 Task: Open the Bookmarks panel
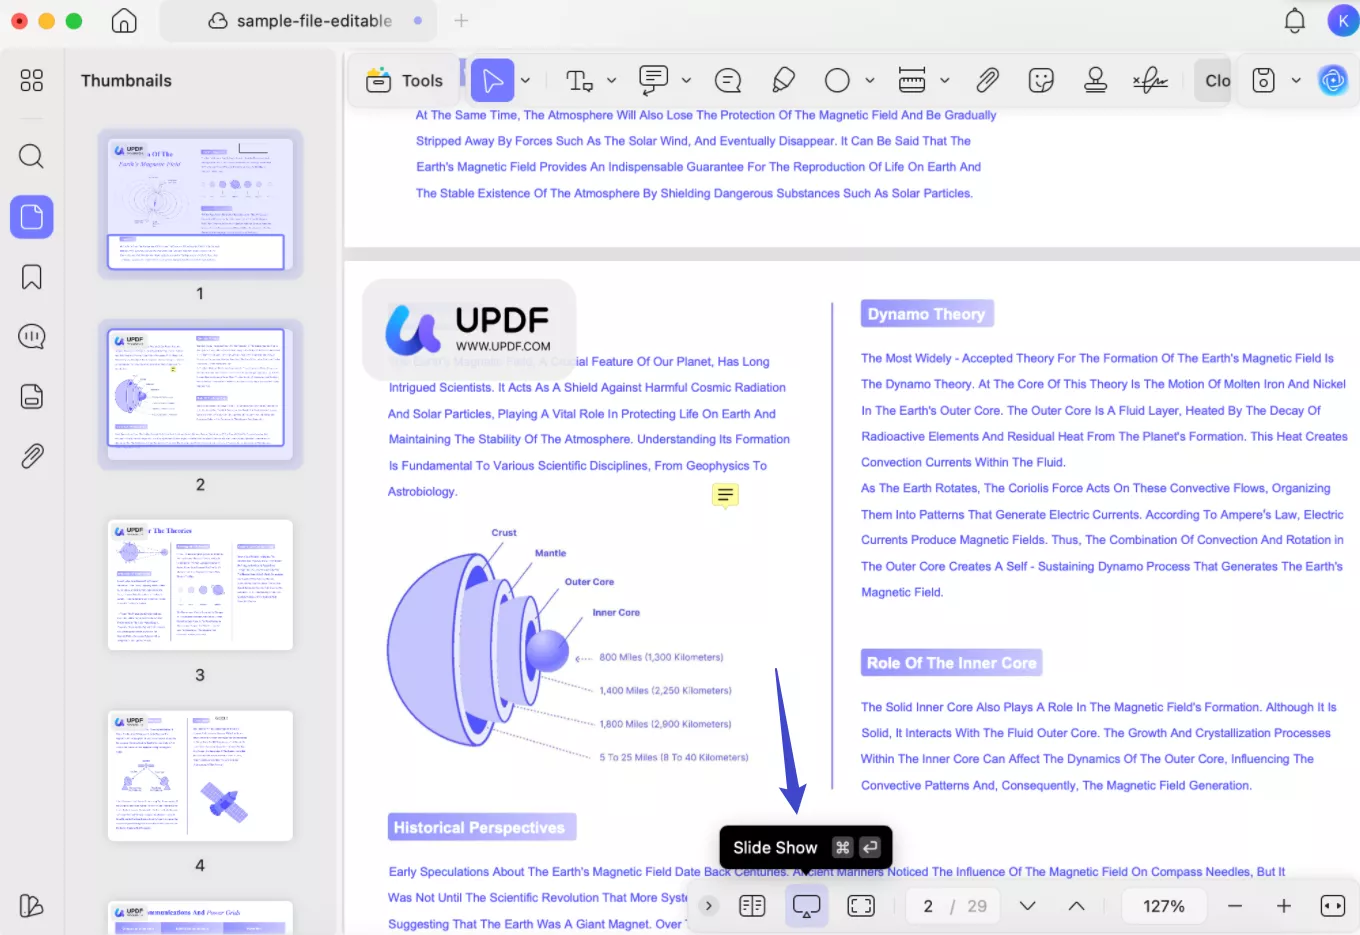point(31,276)
